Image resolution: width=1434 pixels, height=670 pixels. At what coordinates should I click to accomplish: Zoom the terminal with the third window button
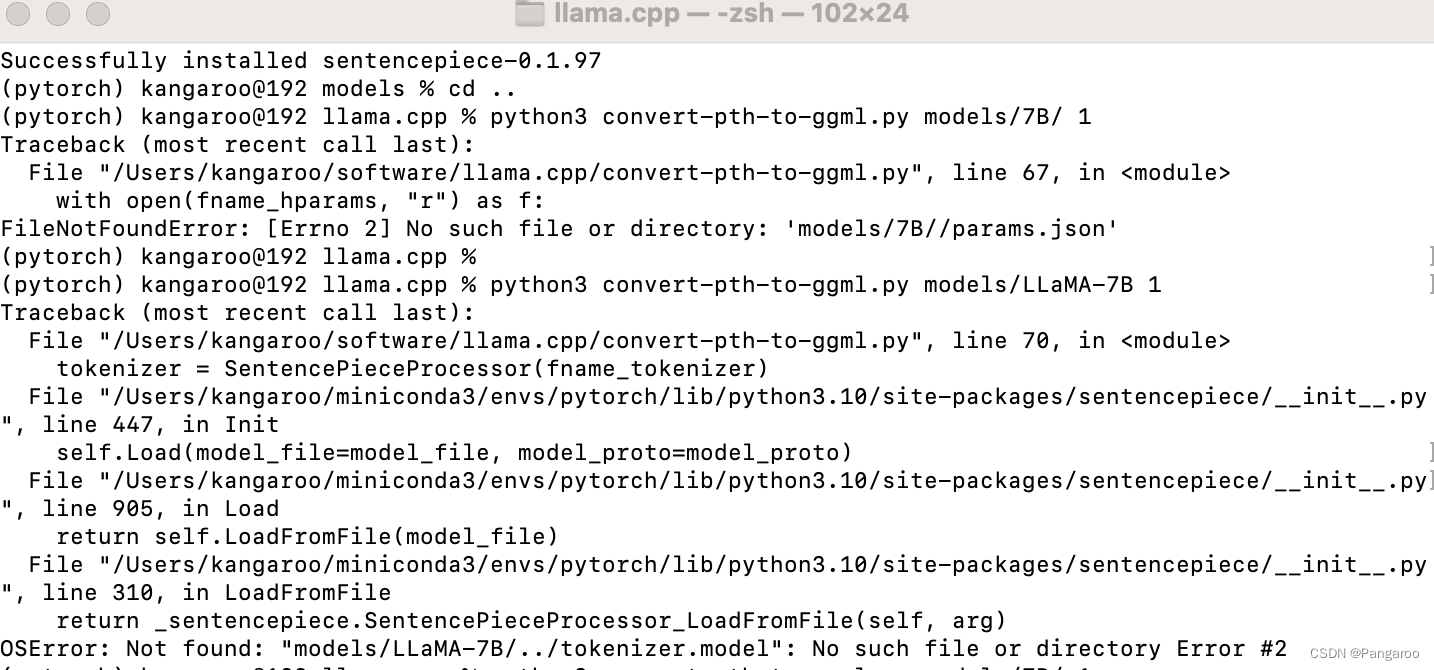[x=98, y=14]
